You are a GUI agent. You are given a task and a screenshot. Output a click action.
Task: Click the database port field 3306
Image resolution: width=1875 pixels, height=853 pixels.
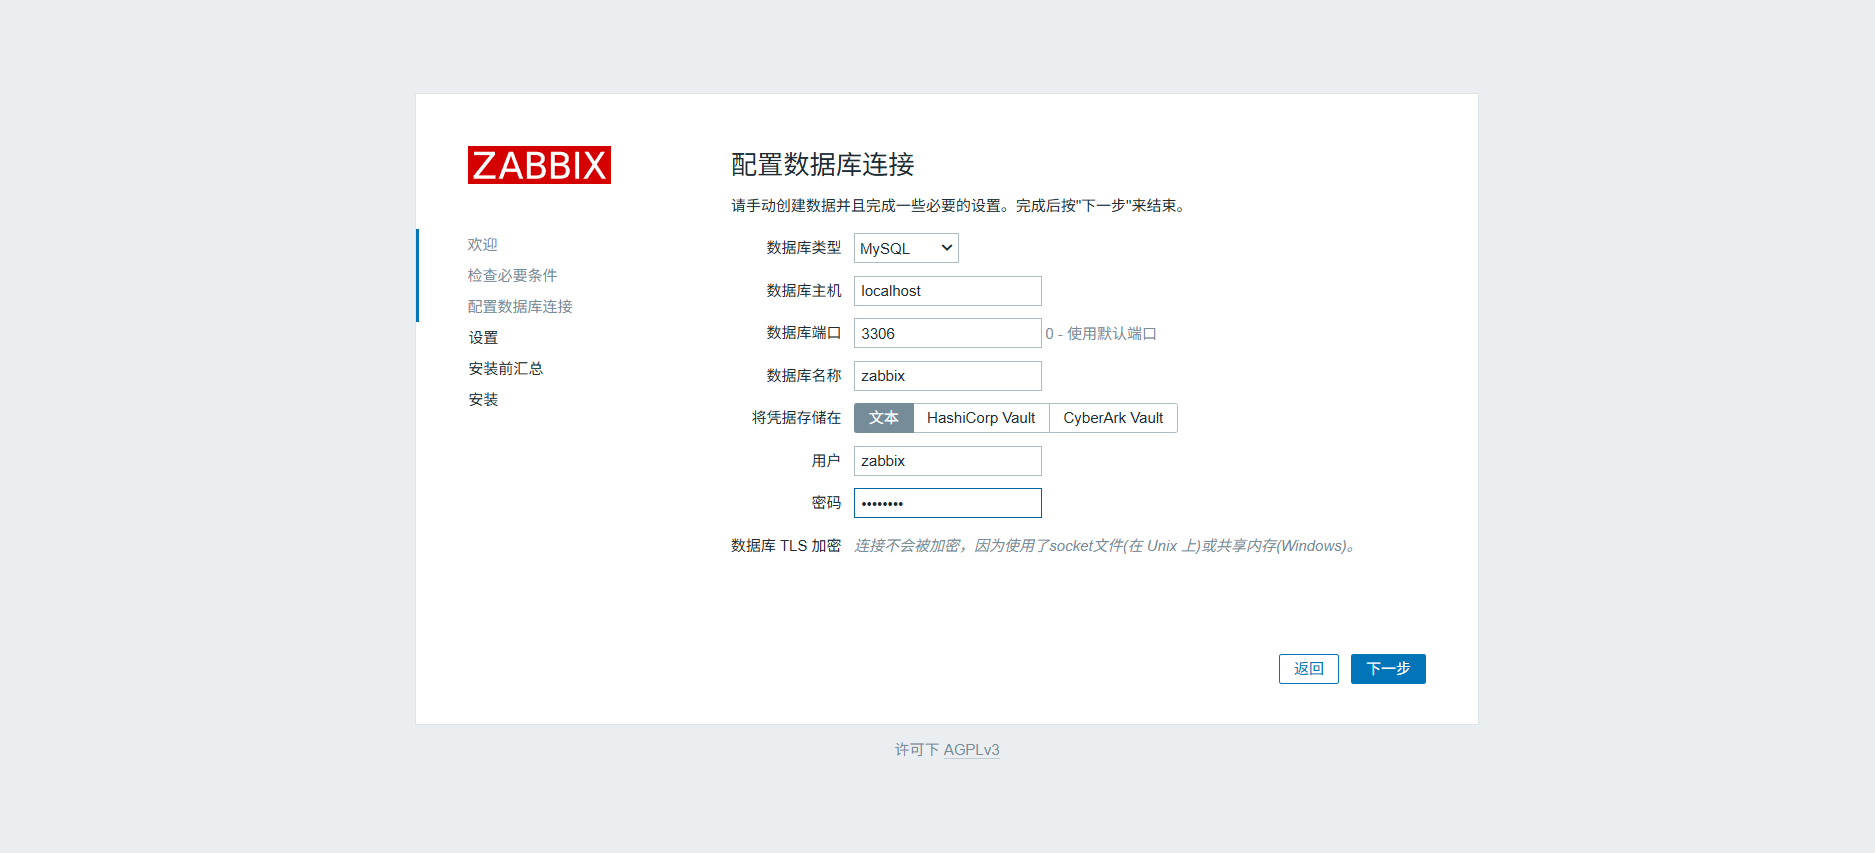click(x=947, y=333)
